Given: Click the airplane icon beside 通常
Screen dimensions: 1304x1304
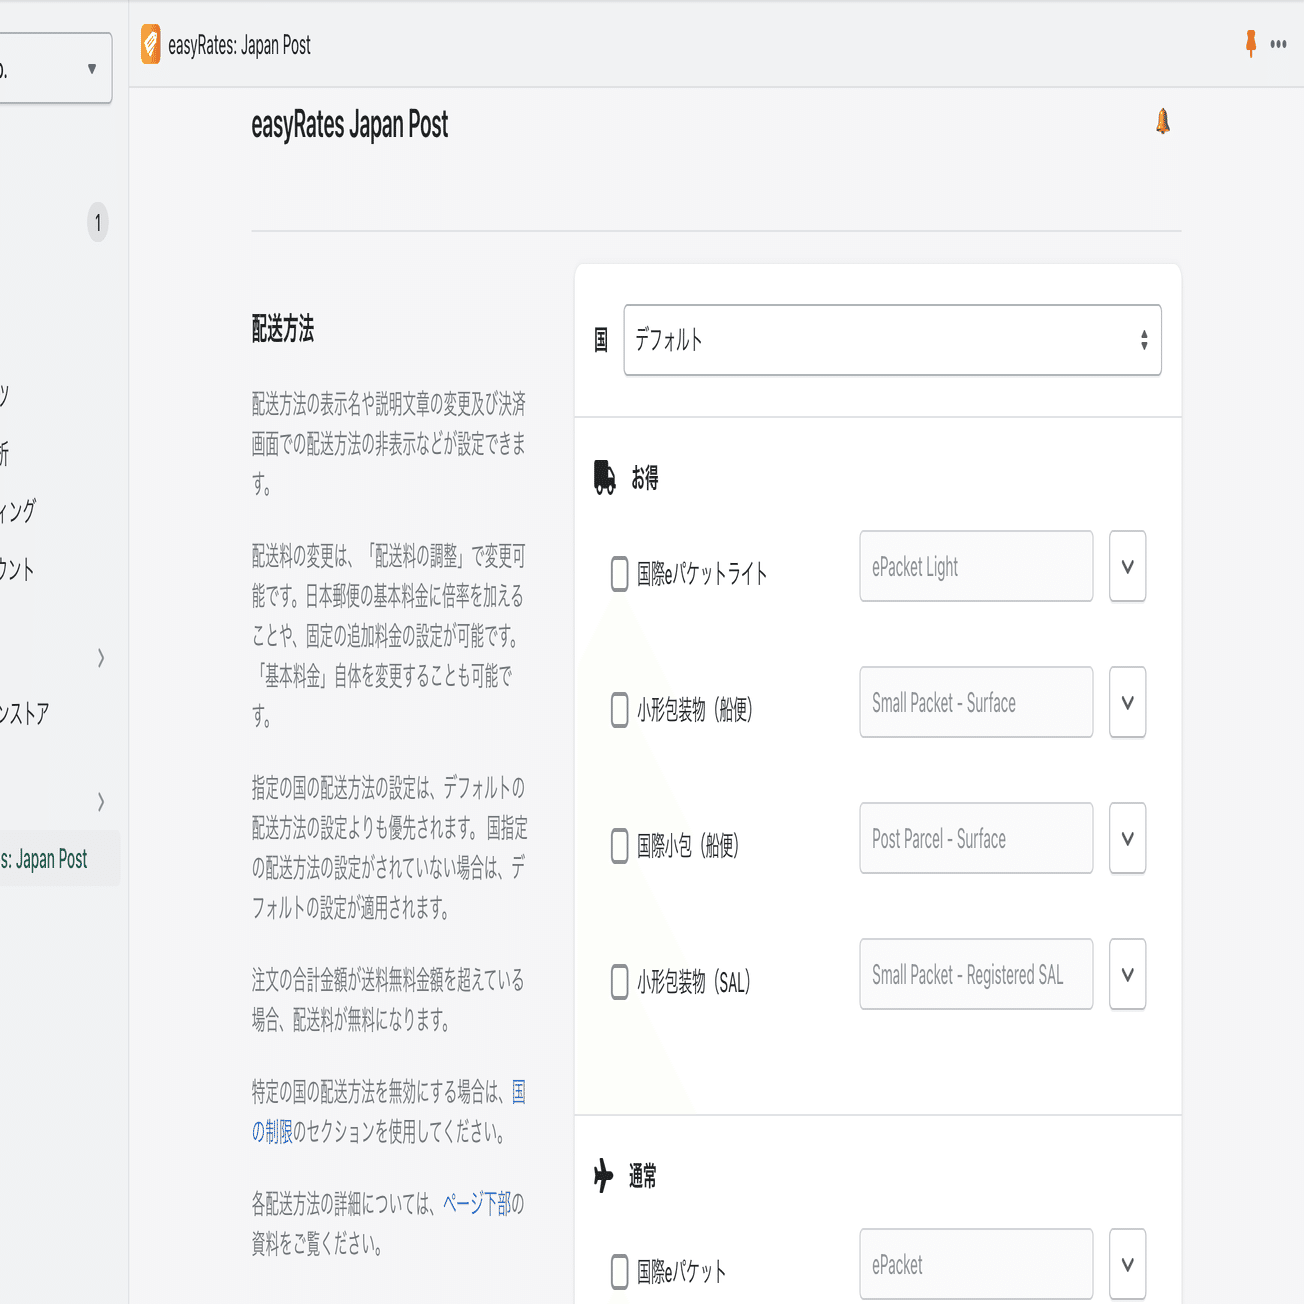Looking at the screenshot, I should coord(603,1176).
